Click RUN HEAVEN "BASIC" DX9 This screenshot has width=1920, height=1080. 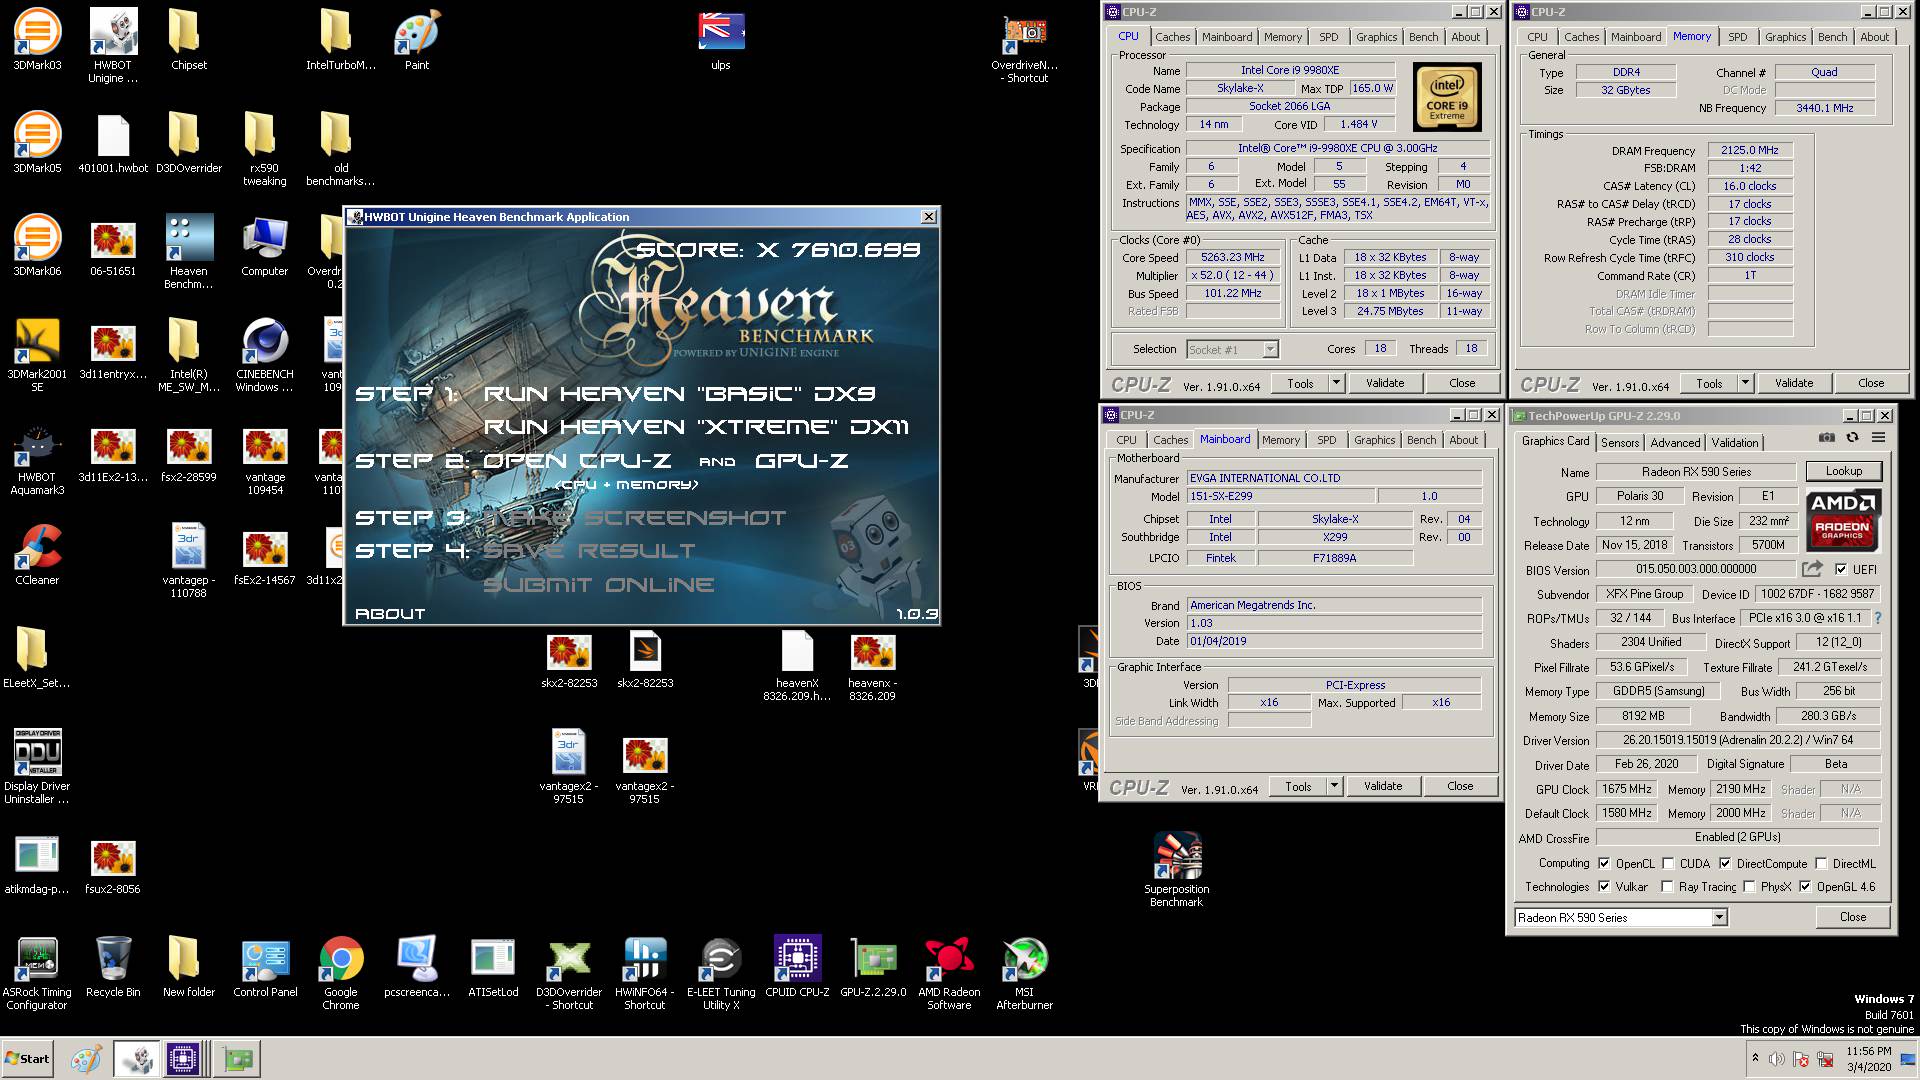pos(680,394)
